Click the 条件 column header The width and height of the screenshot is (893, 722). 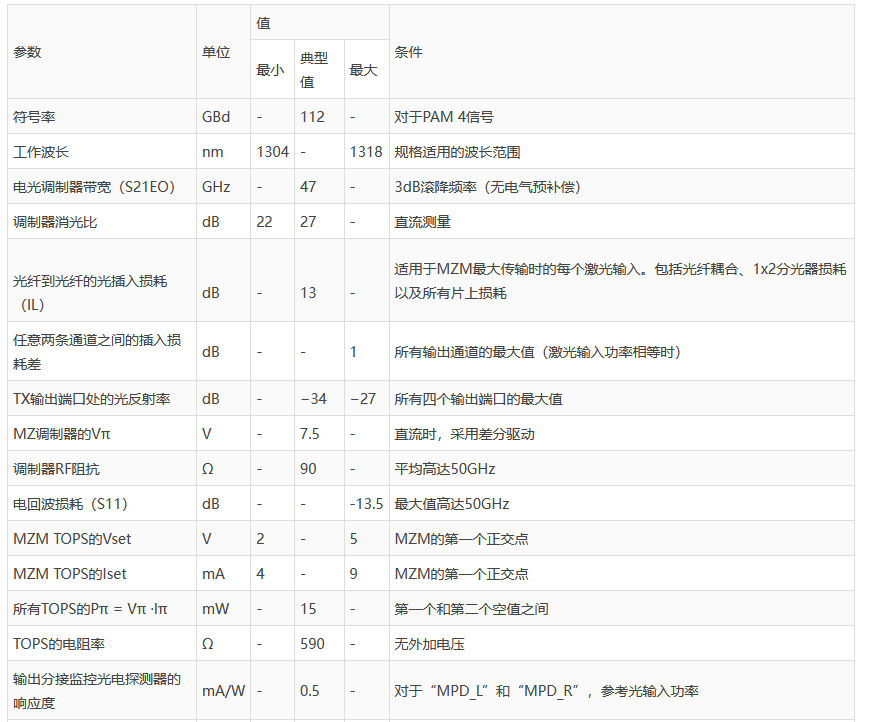coord(409,52)
